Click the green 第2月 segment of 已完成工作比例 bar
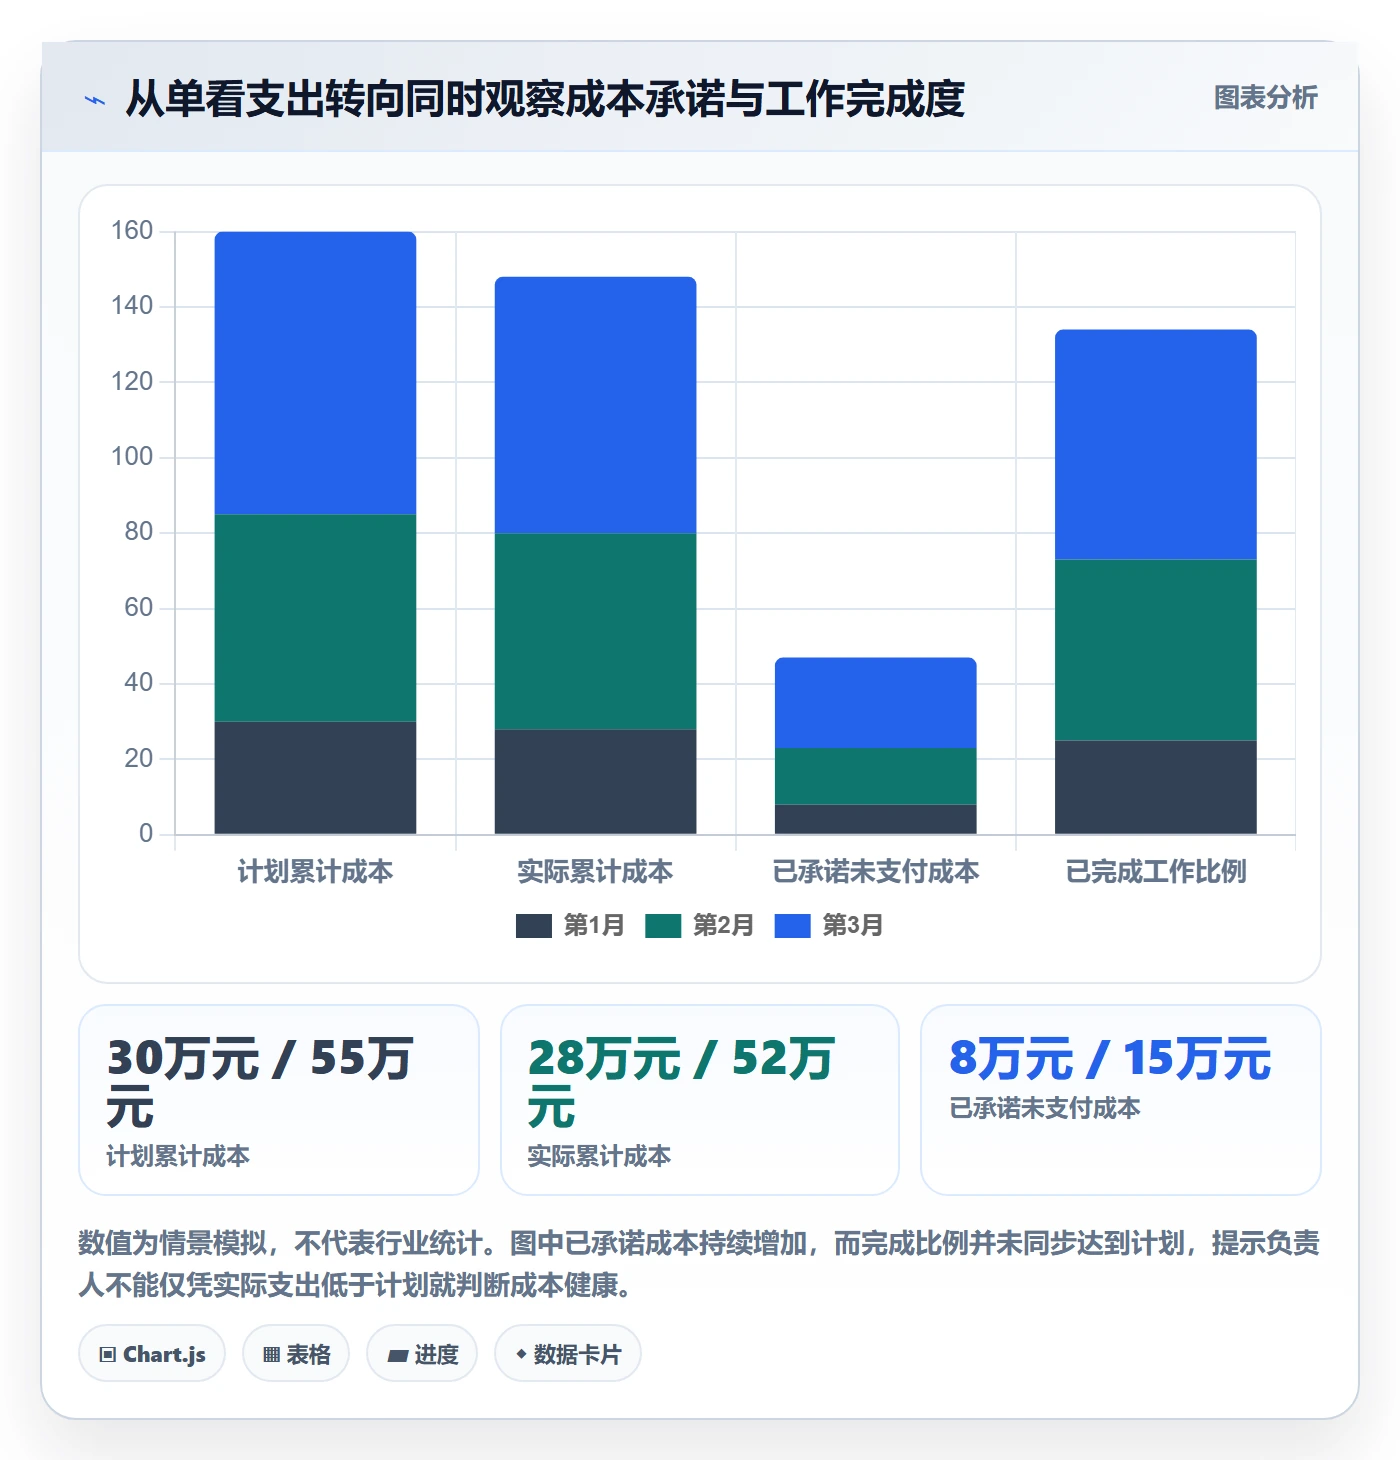Screen dimensions: 1400x1460 (1156, 650)
